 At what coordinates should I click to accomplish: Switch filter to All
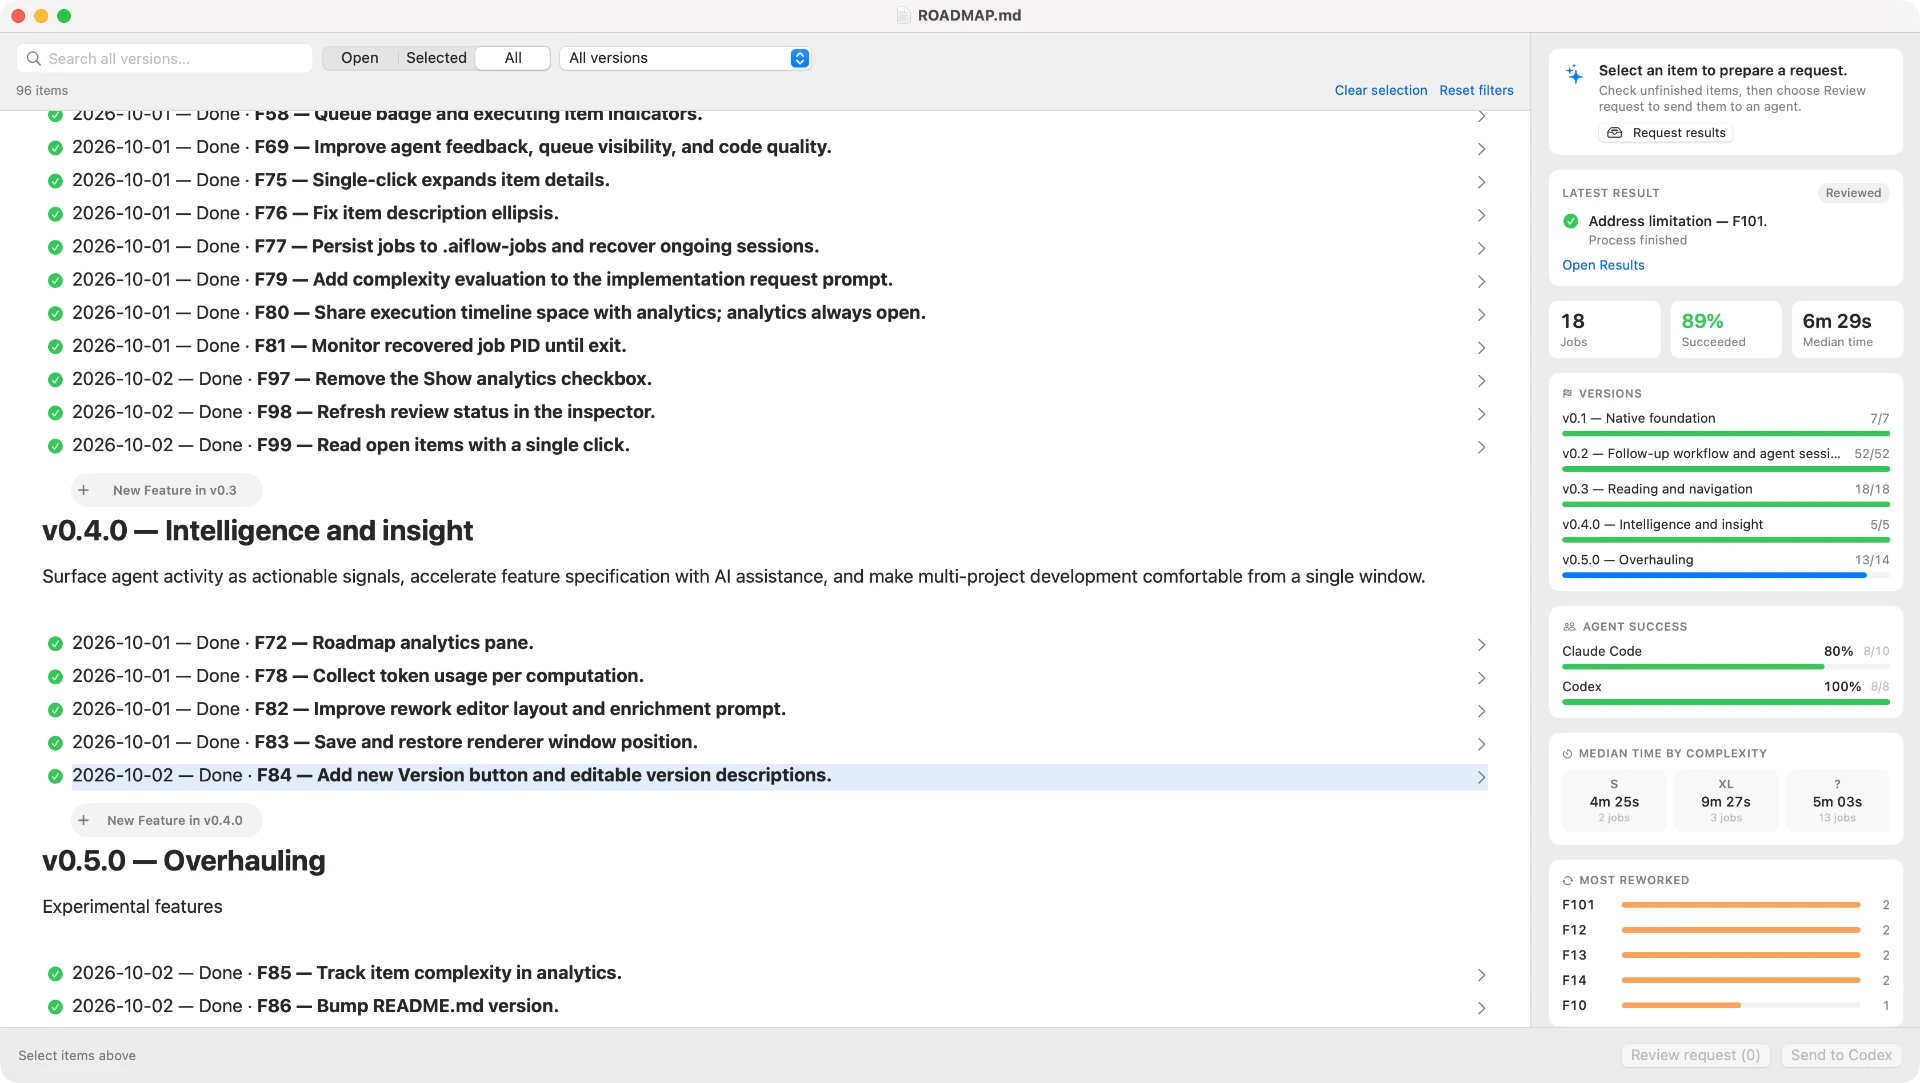(513, 58)
